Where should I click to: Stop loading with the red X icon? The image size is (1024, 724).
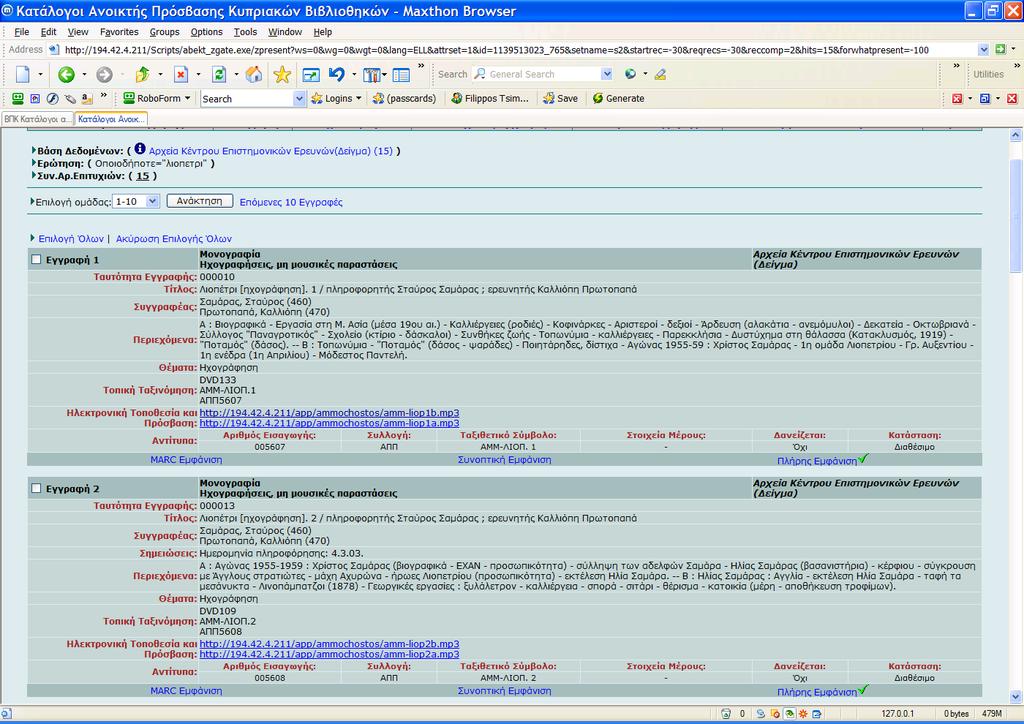181,74
